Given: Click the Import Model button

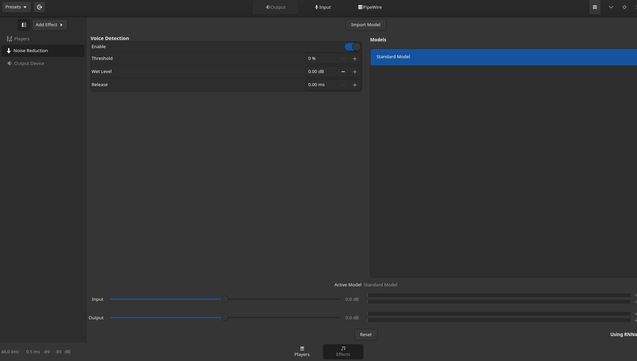Looking at the screenshot, I should pos(366,25).
